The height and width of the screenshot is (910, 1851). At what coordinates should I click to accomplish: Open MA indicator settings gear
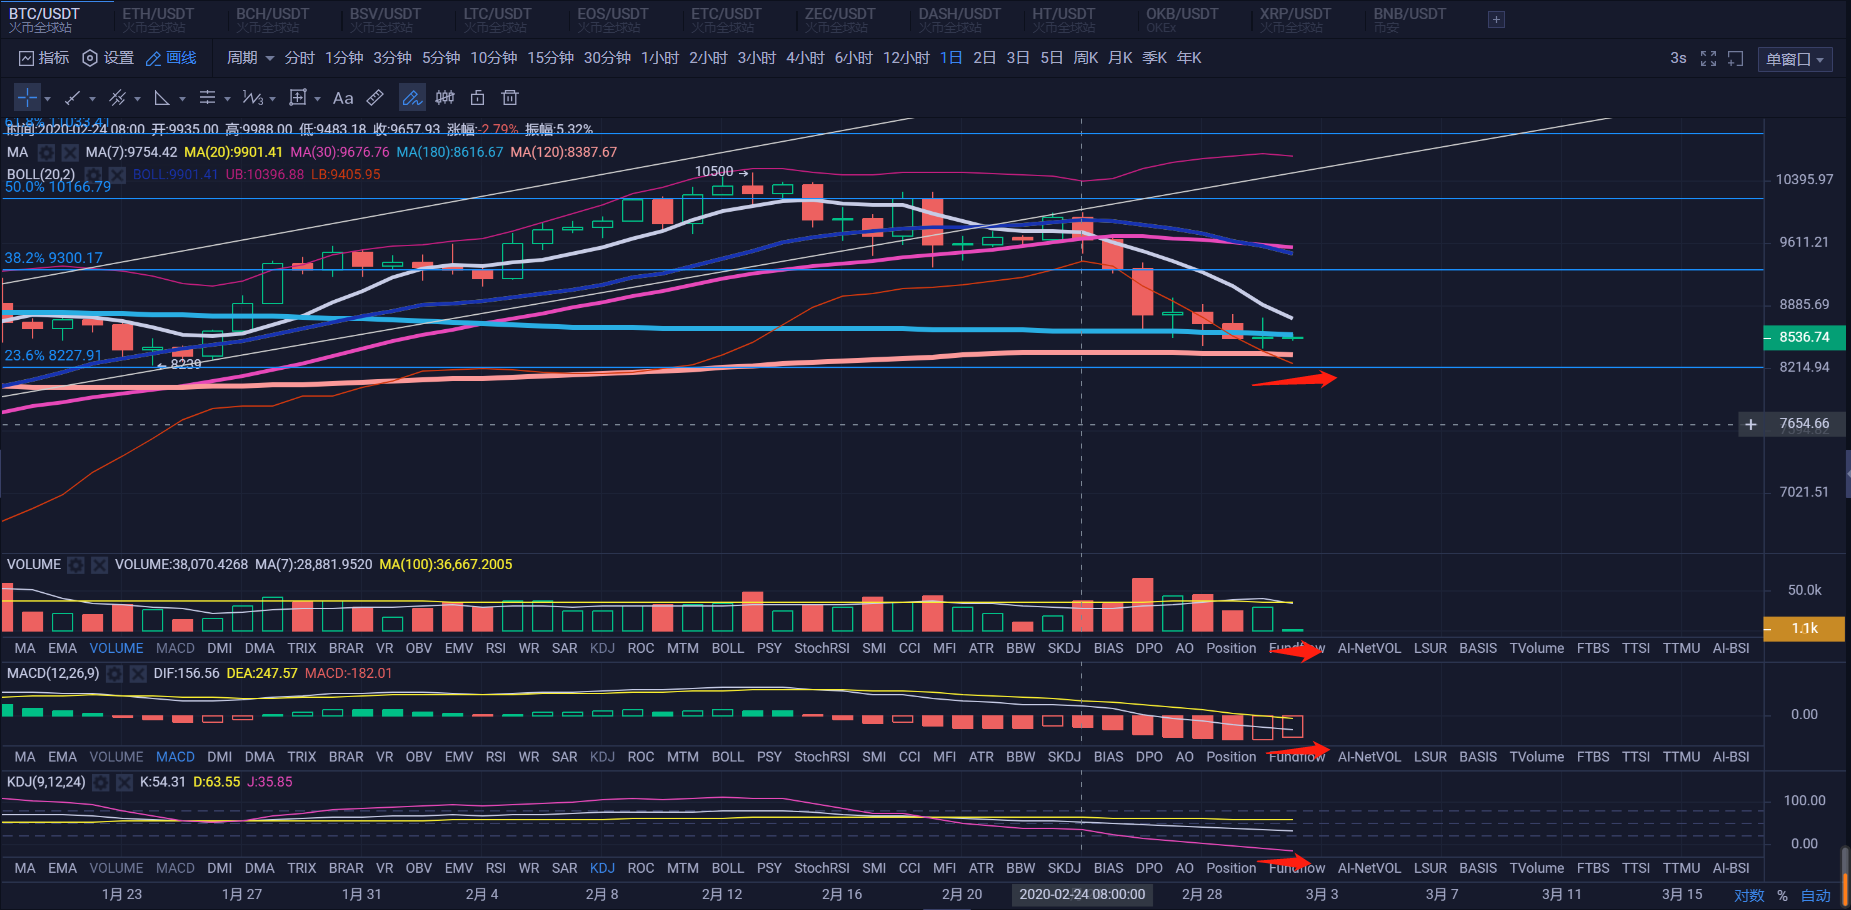click(x=46, y=152)
